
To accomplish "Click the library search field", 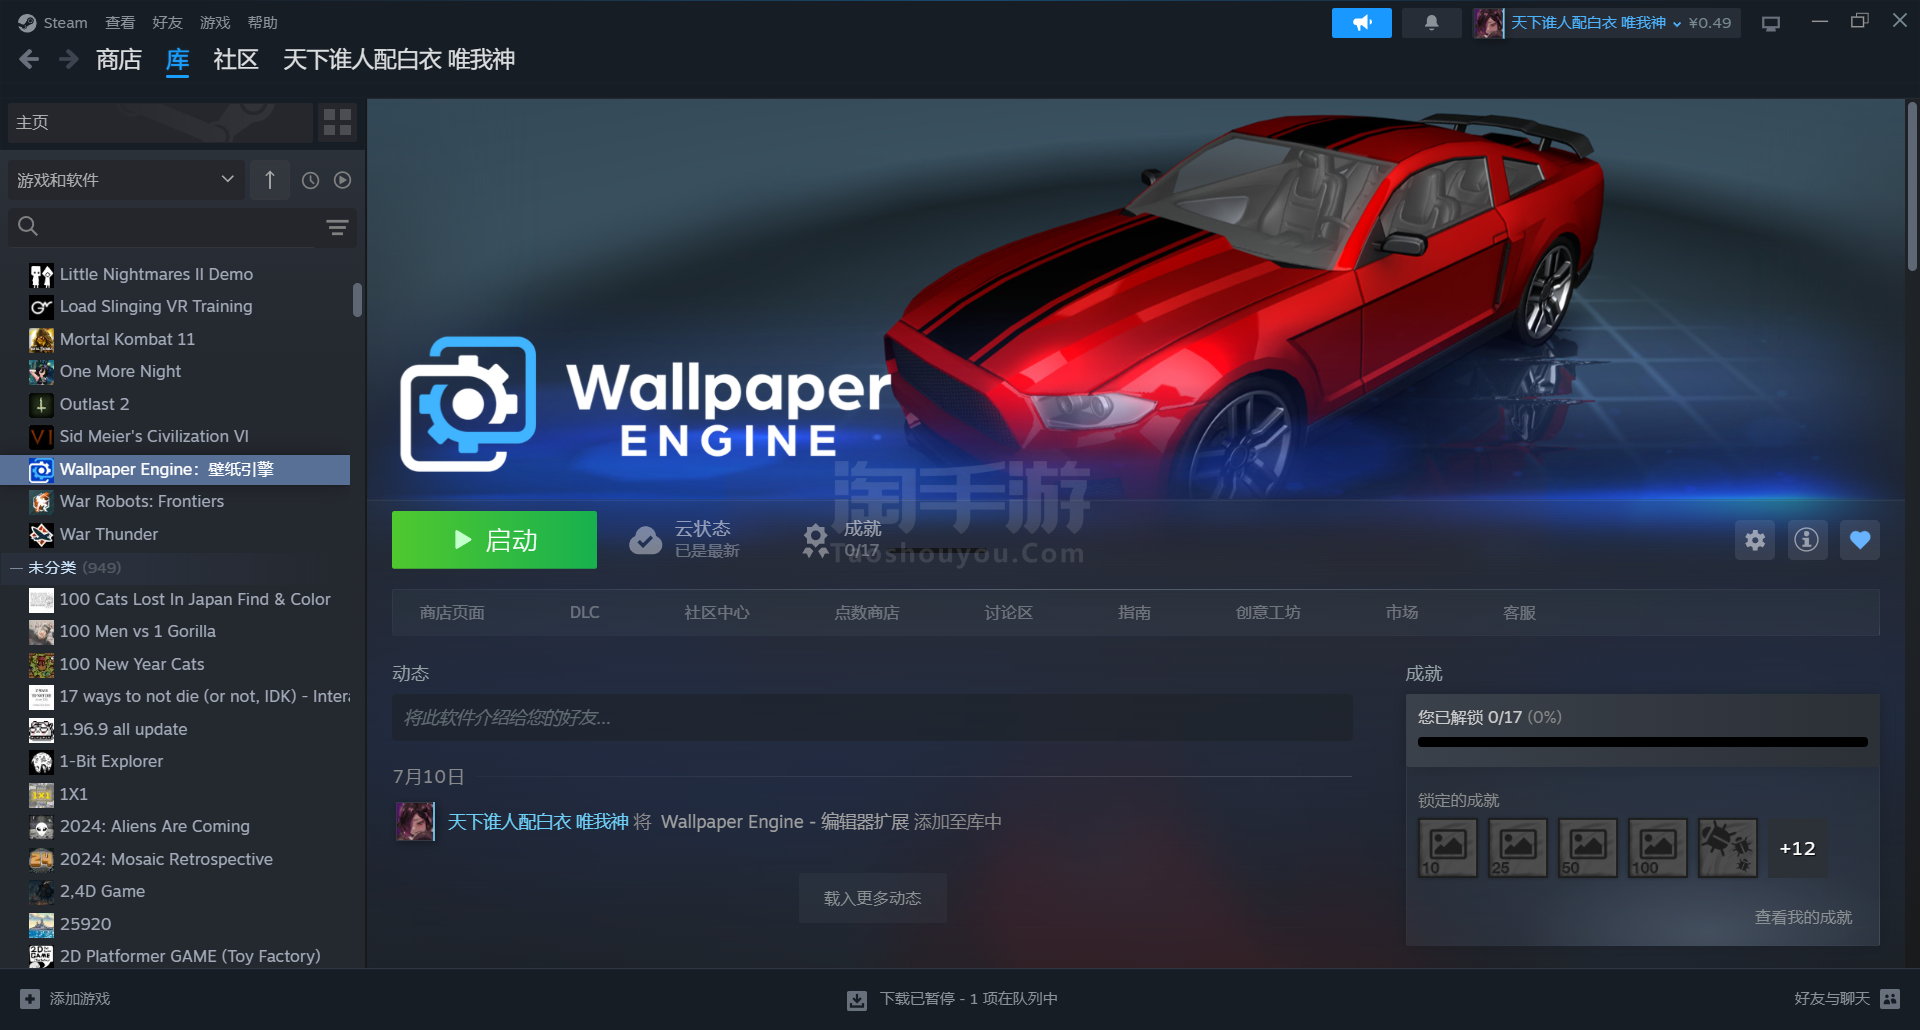I will click(180, 227).
